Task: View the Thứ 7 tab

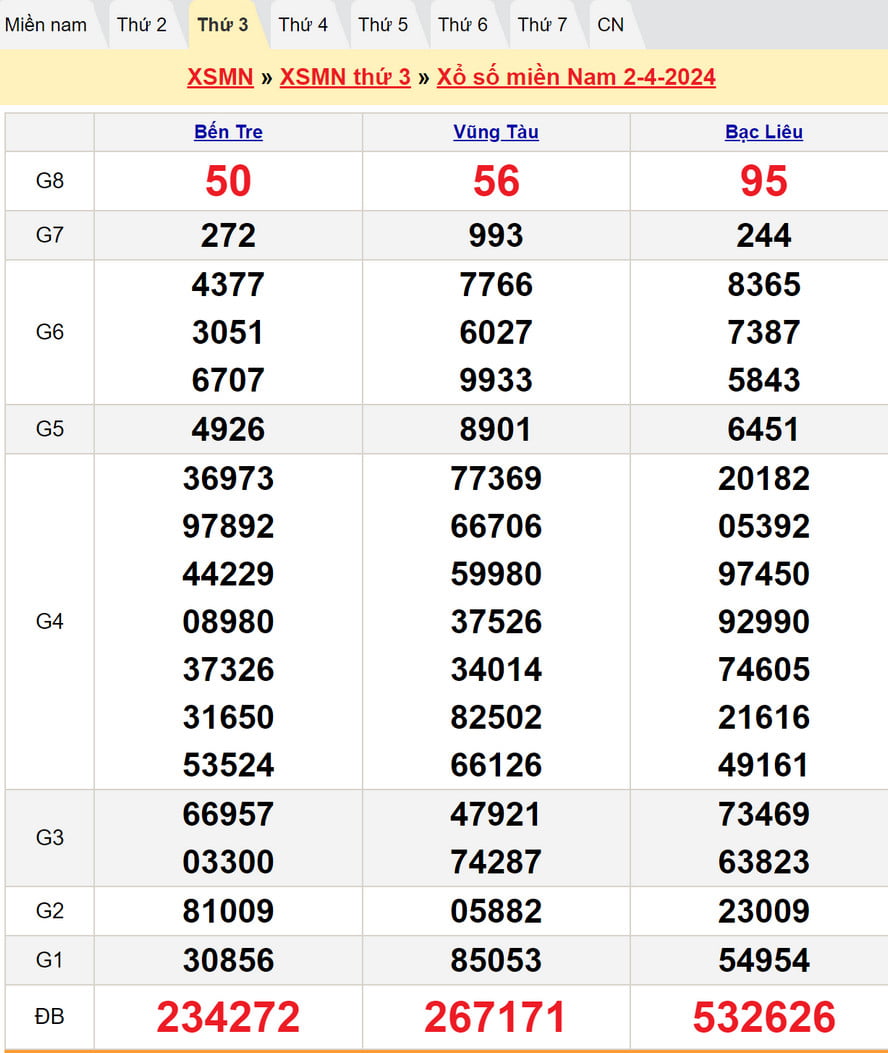Action: (x=543, y=25)
